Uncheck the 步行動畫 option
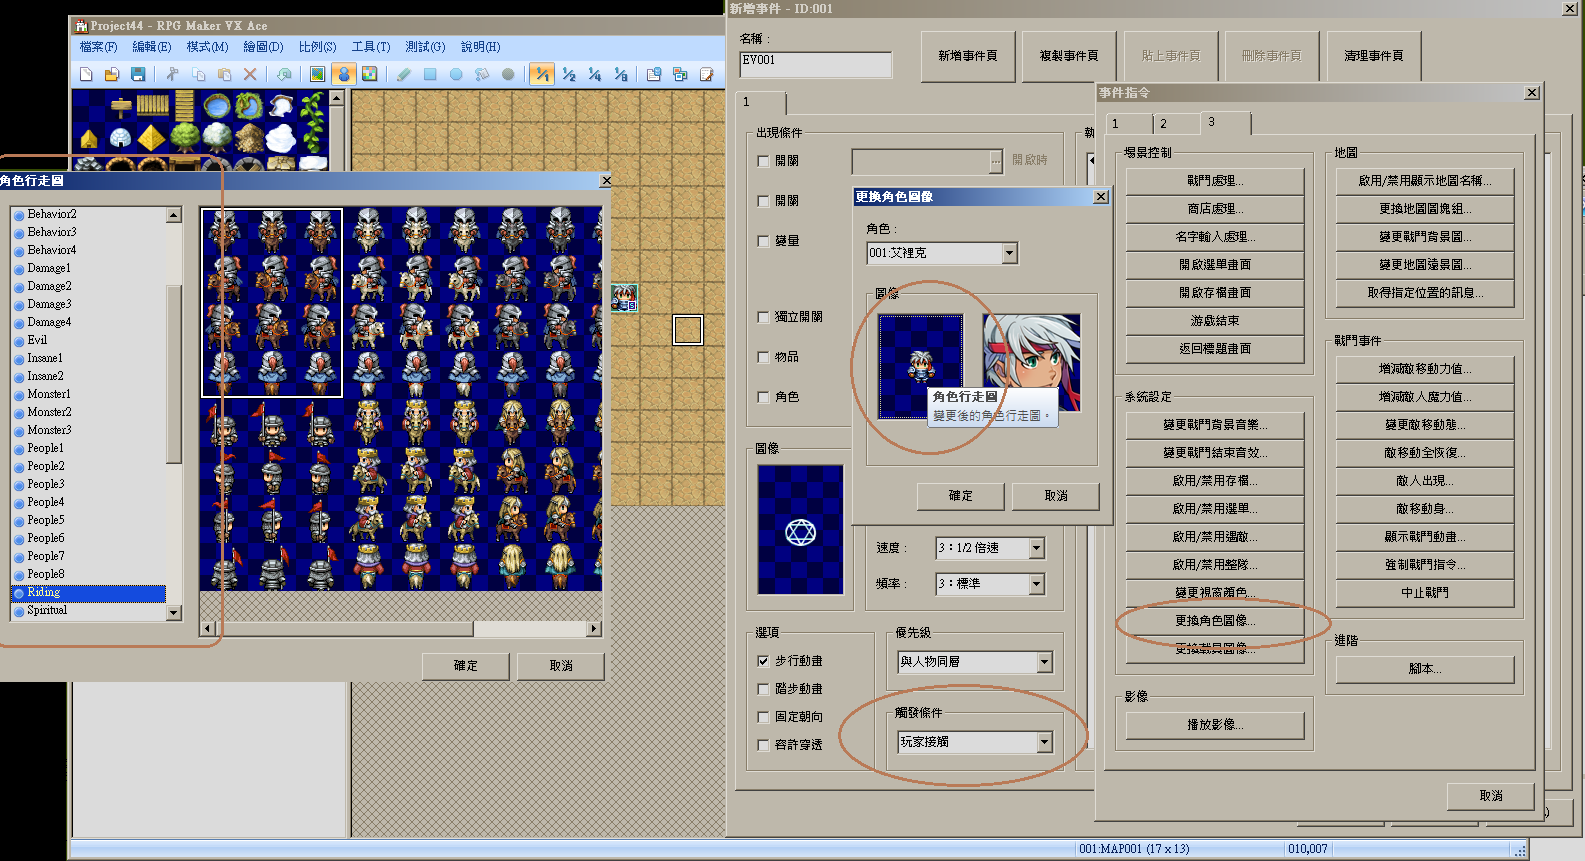 763,661
